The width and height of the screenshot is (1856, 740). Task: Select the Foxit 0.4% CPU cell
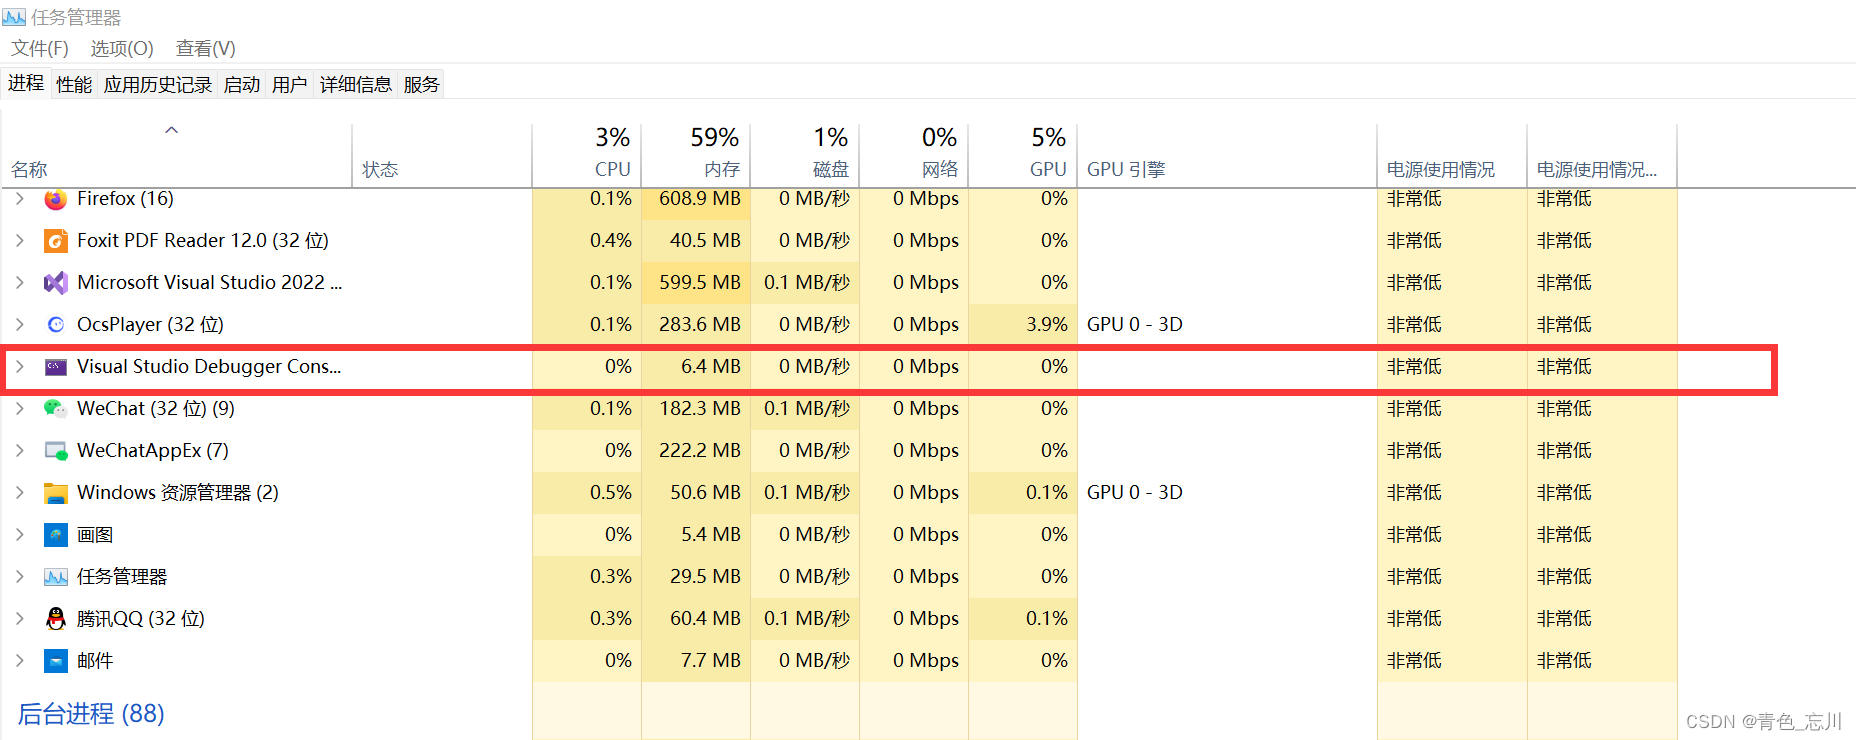point(587,241)
